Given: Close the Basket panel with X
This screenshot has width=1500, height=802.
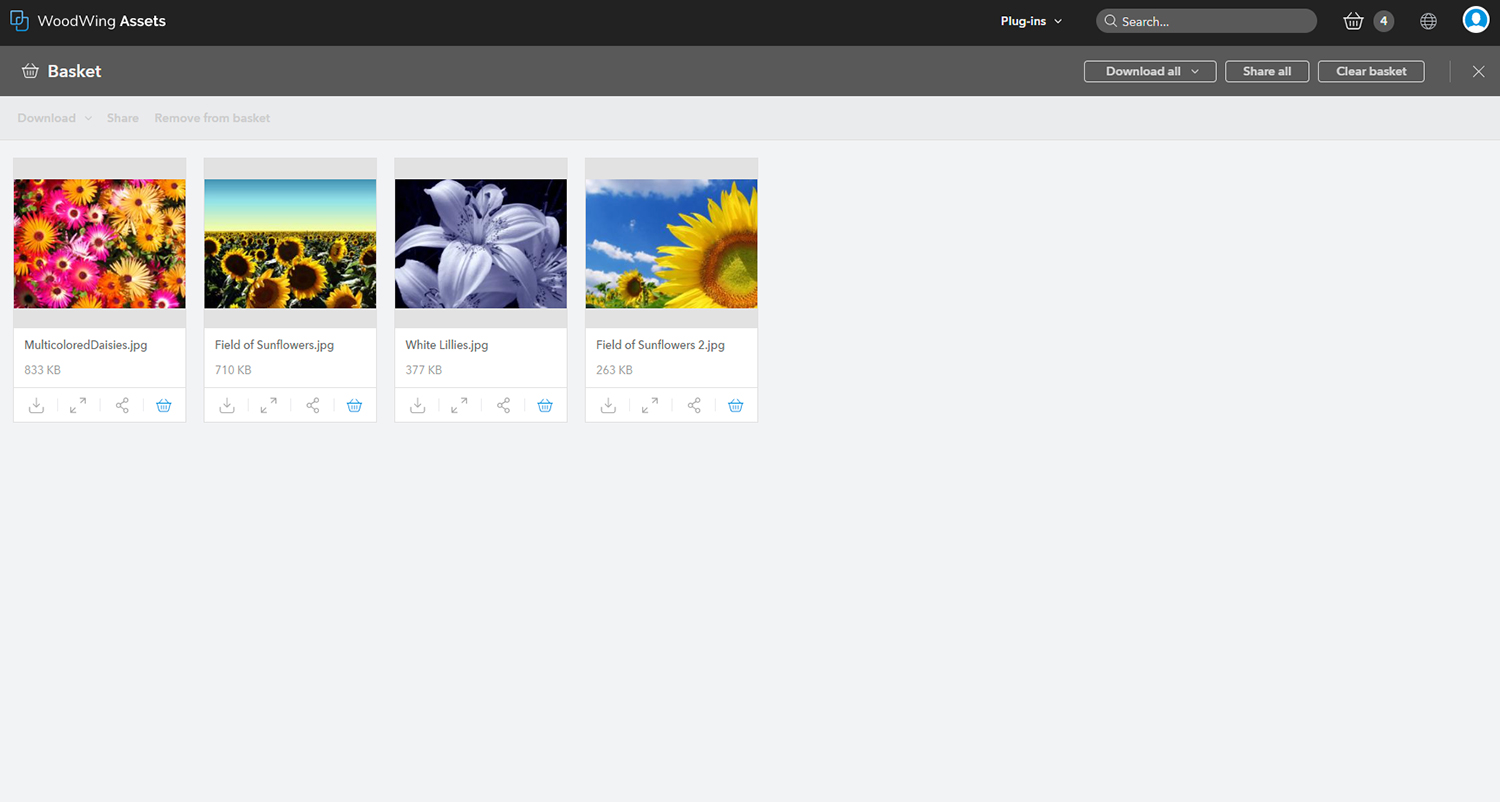Looking at the screenshot, I should (x=1478, y=71).
